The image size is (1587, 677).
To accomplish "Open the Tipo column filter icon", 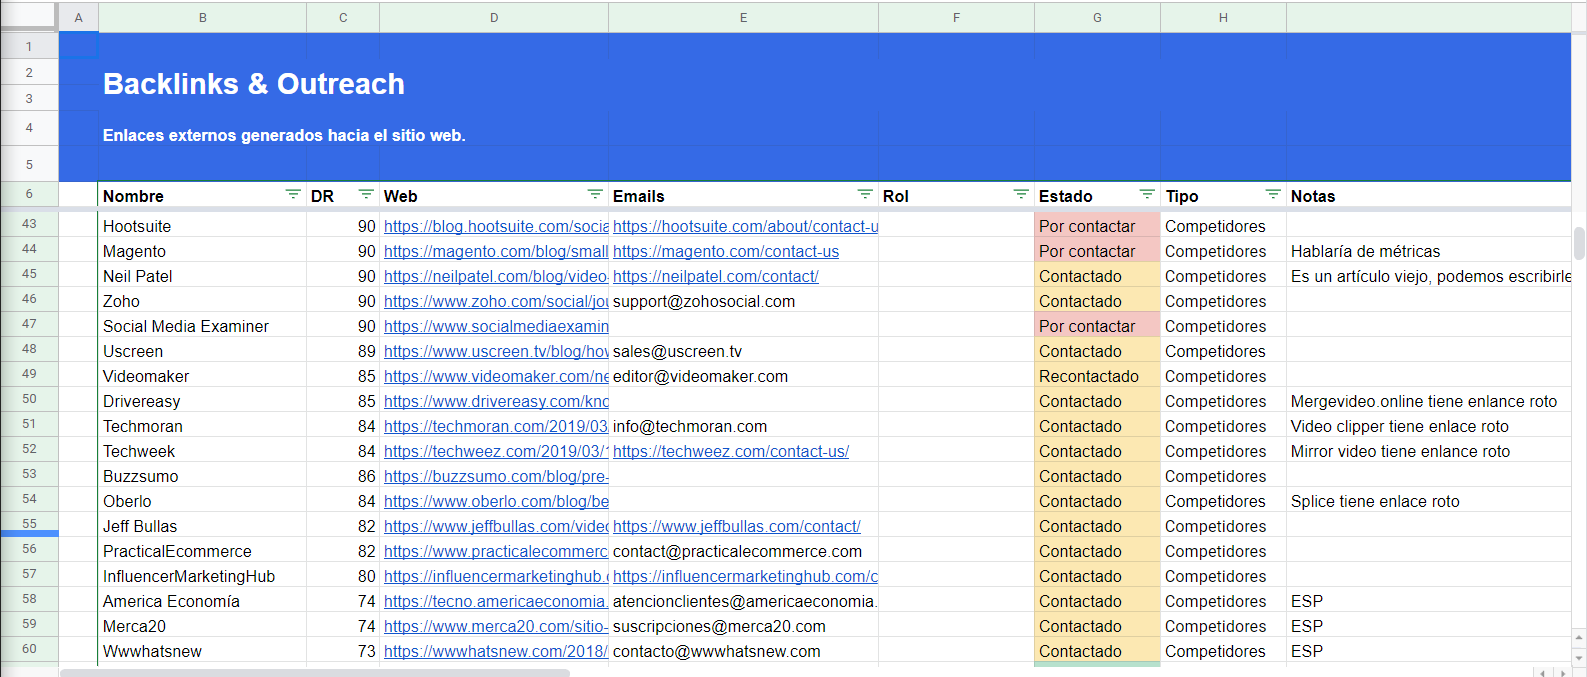I will pyautogui.click(x=1273, y=194).
